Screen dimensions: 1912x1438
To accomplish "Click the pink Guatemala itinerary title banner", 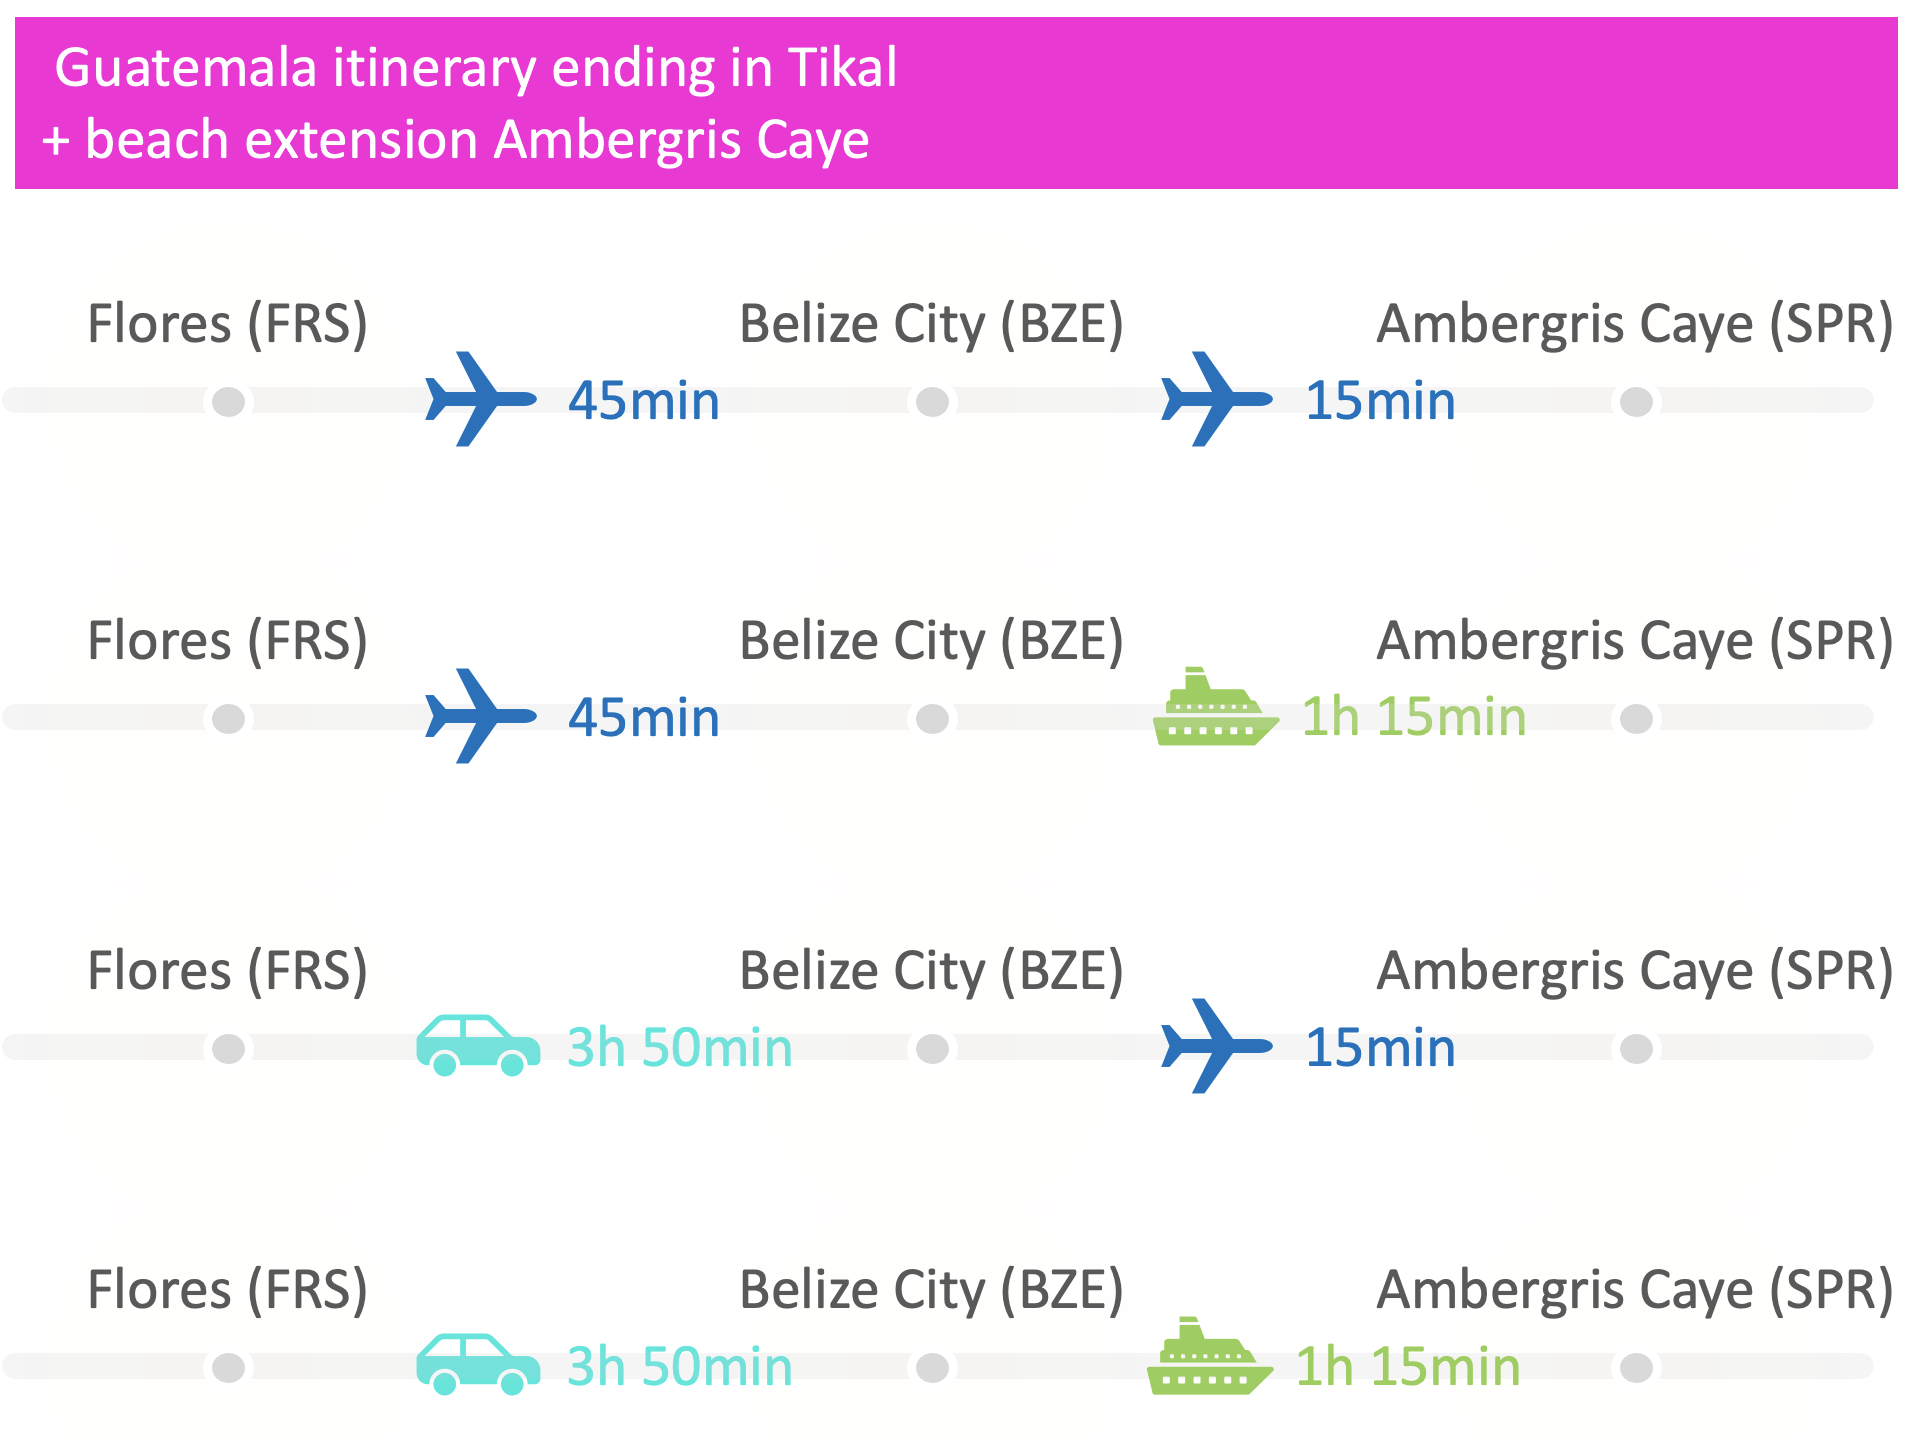I will 956,103.
